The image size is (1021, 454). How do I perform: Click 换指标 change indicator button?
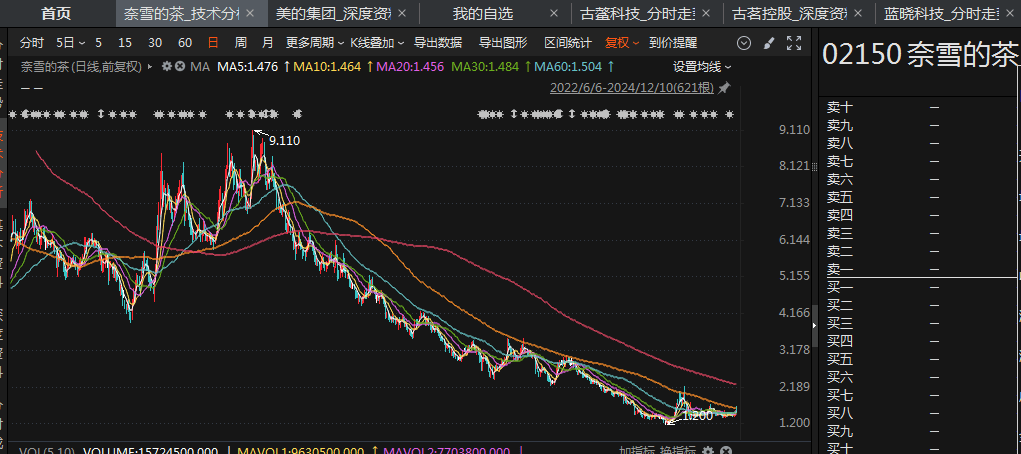(x=678, y=450)
